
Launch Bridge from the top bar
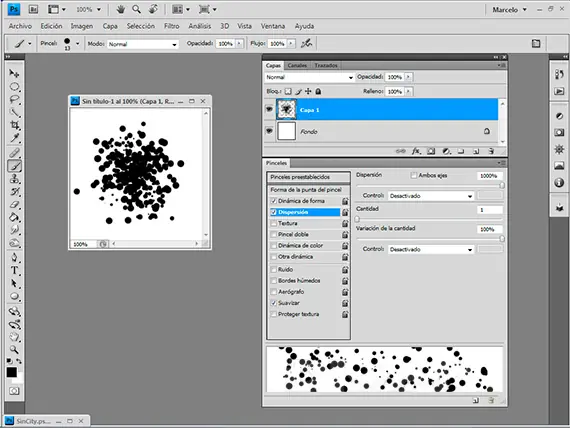coord(33,9)
